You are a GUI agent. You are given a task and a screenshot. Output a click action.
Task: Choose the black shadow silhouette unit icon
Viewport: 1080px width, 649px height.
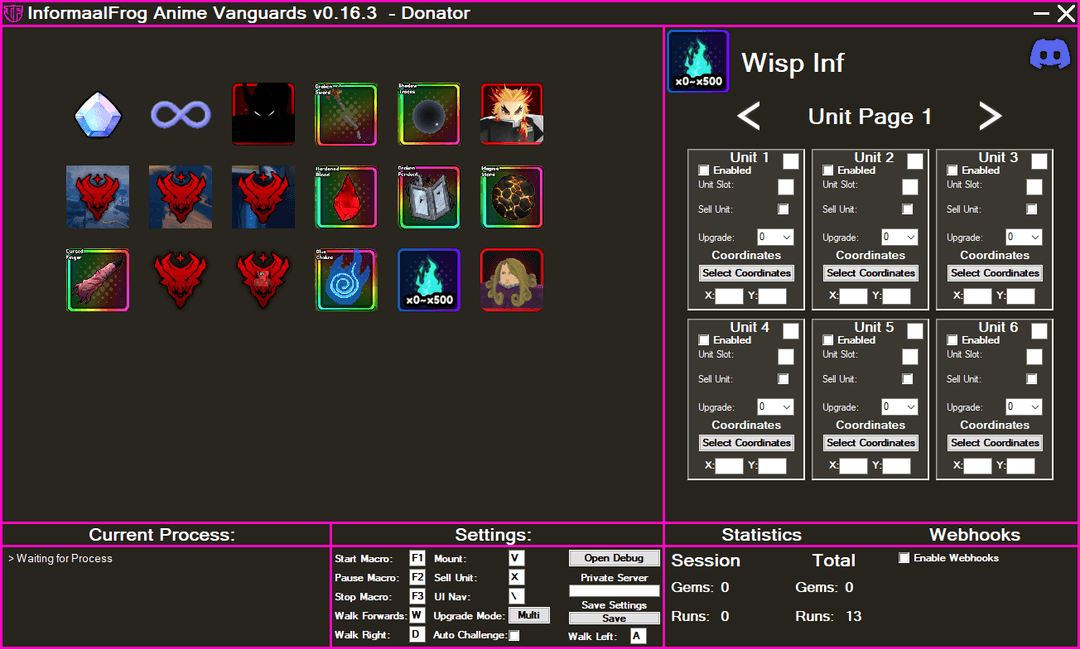click(x=263, y=114)
